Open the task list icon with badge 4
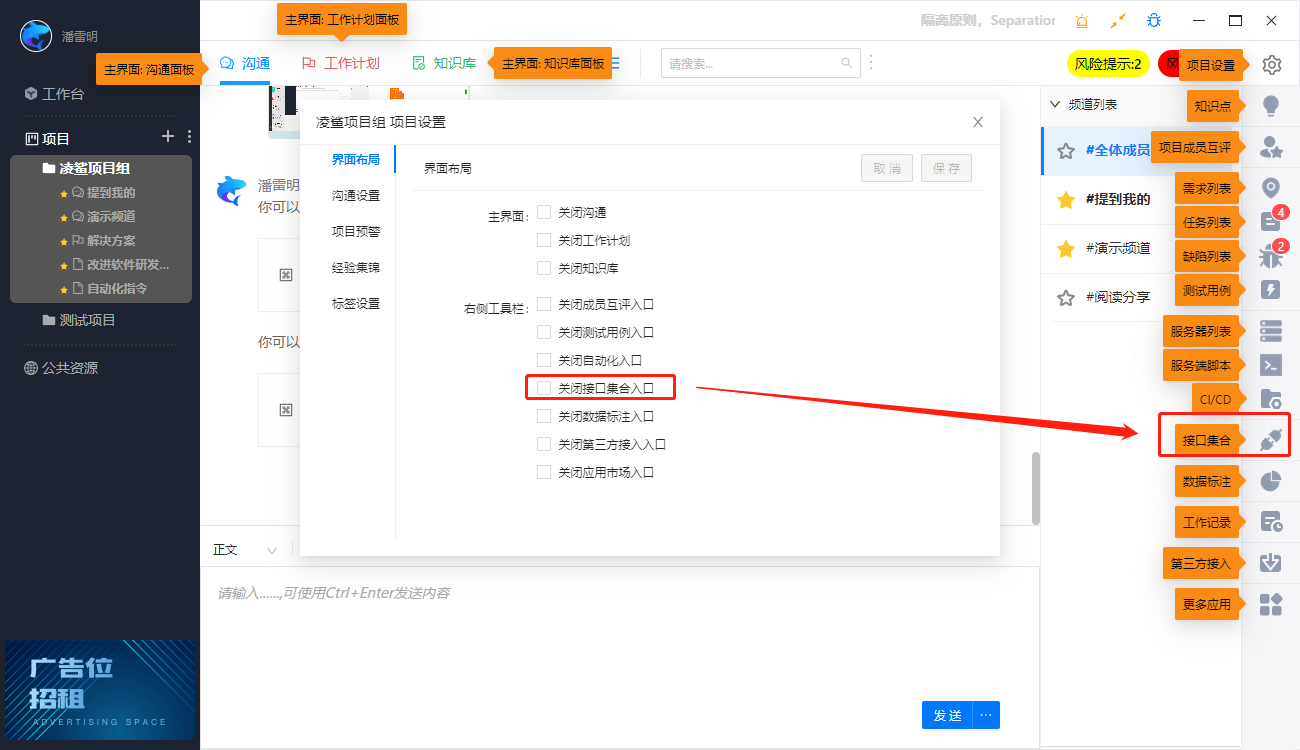The height and width of the screenshot is (750, 1300). click(1271, 222)
